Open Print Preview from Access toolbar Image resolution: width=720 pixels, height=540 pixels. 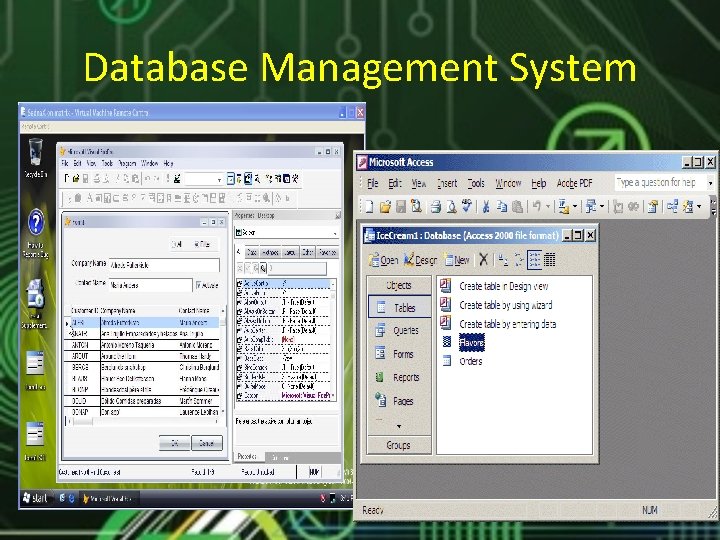451,207
